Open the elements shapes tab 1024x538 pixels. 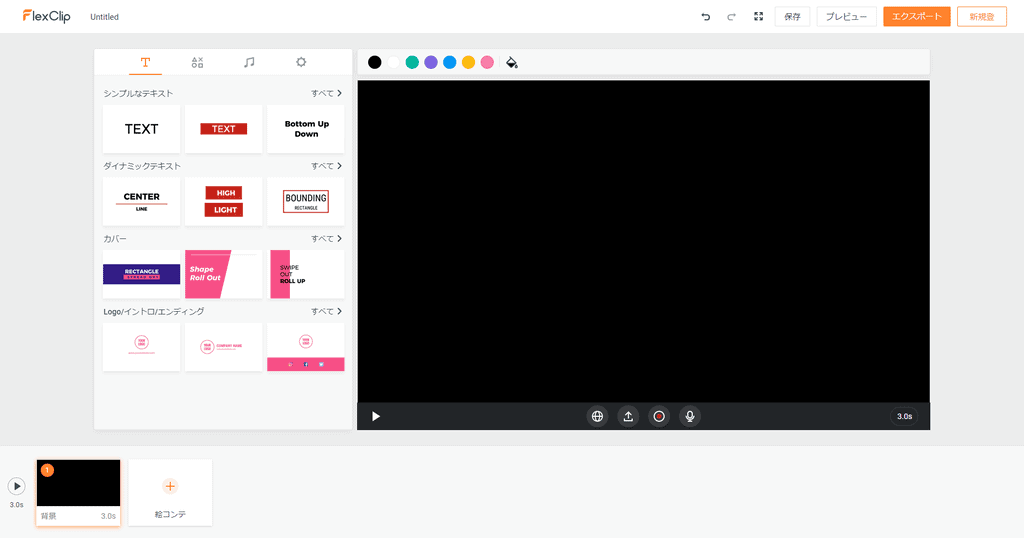point(197,62)
